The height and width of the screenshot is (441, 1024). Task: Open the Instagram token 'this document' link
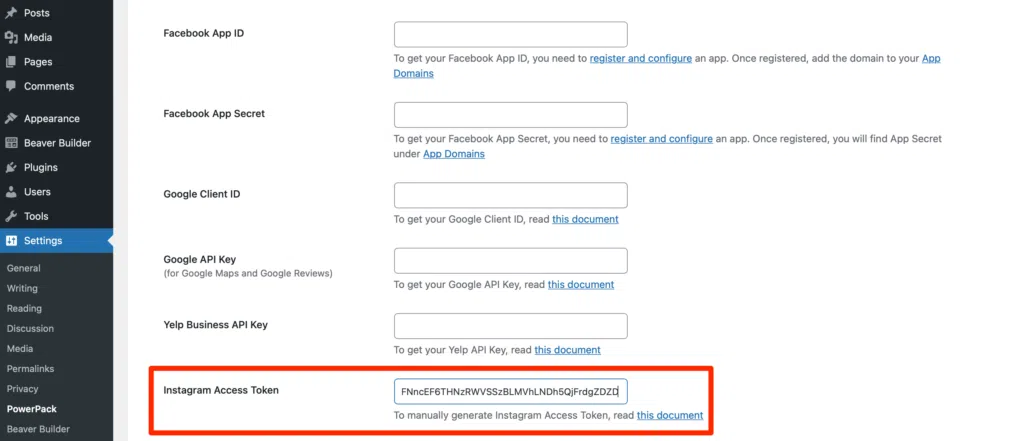point(669,415)
